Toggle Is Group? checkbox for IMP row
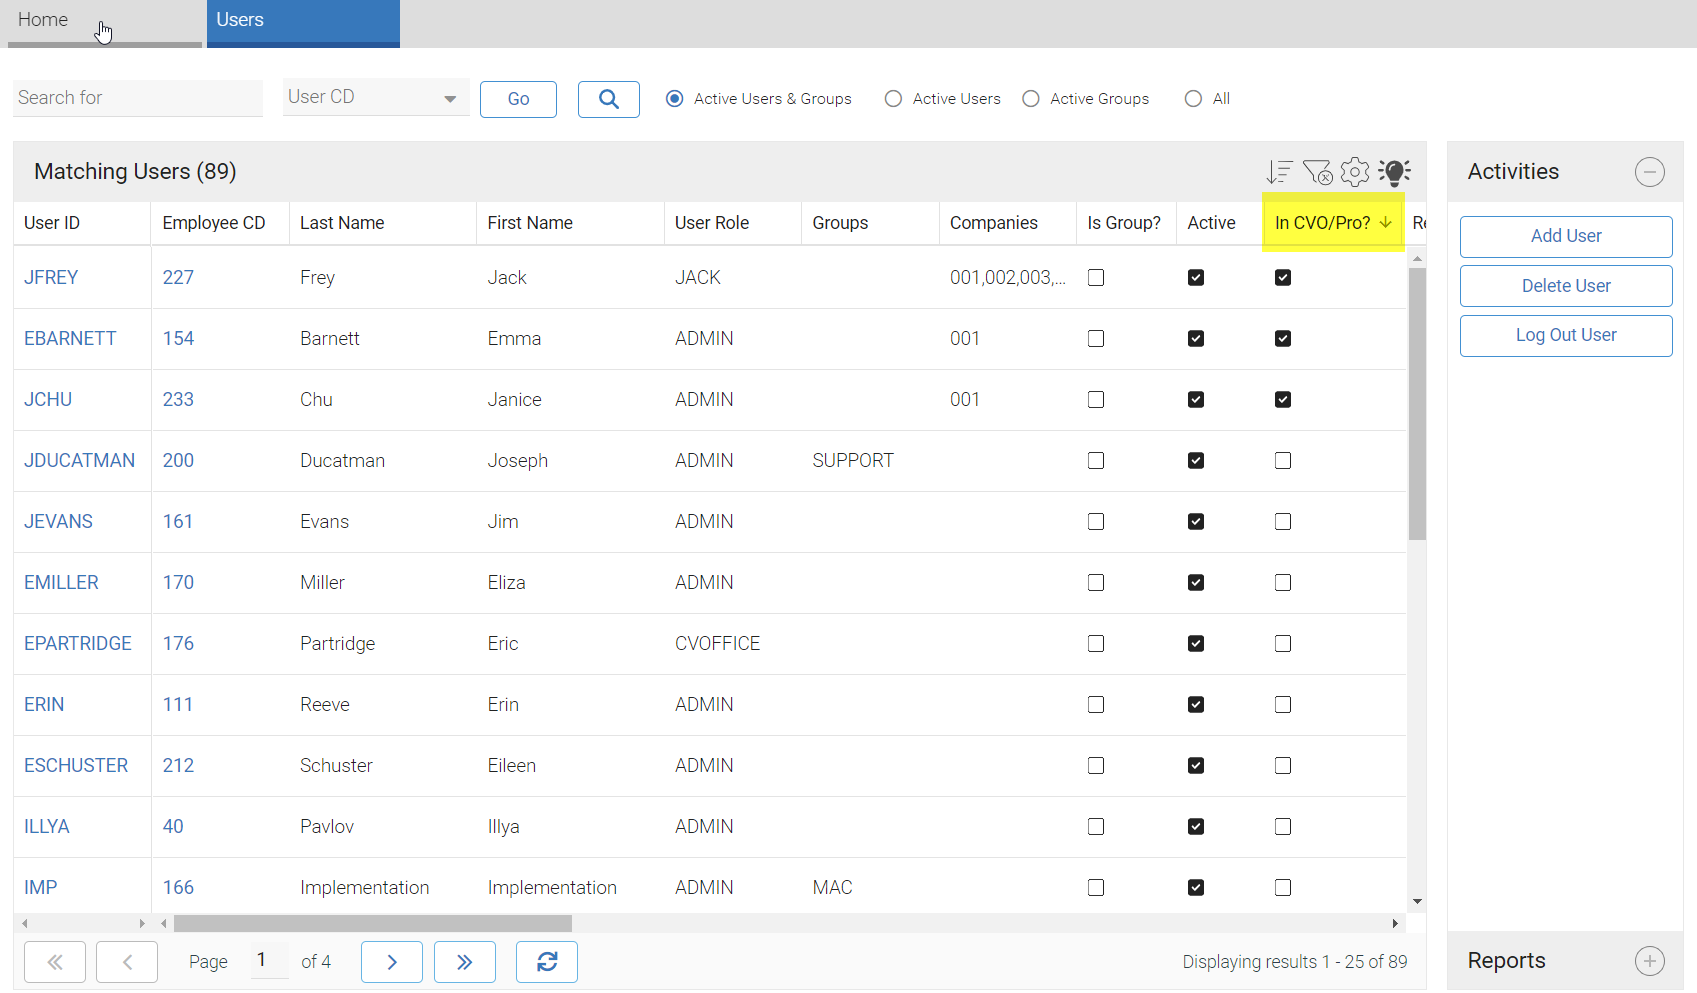 1096,888
